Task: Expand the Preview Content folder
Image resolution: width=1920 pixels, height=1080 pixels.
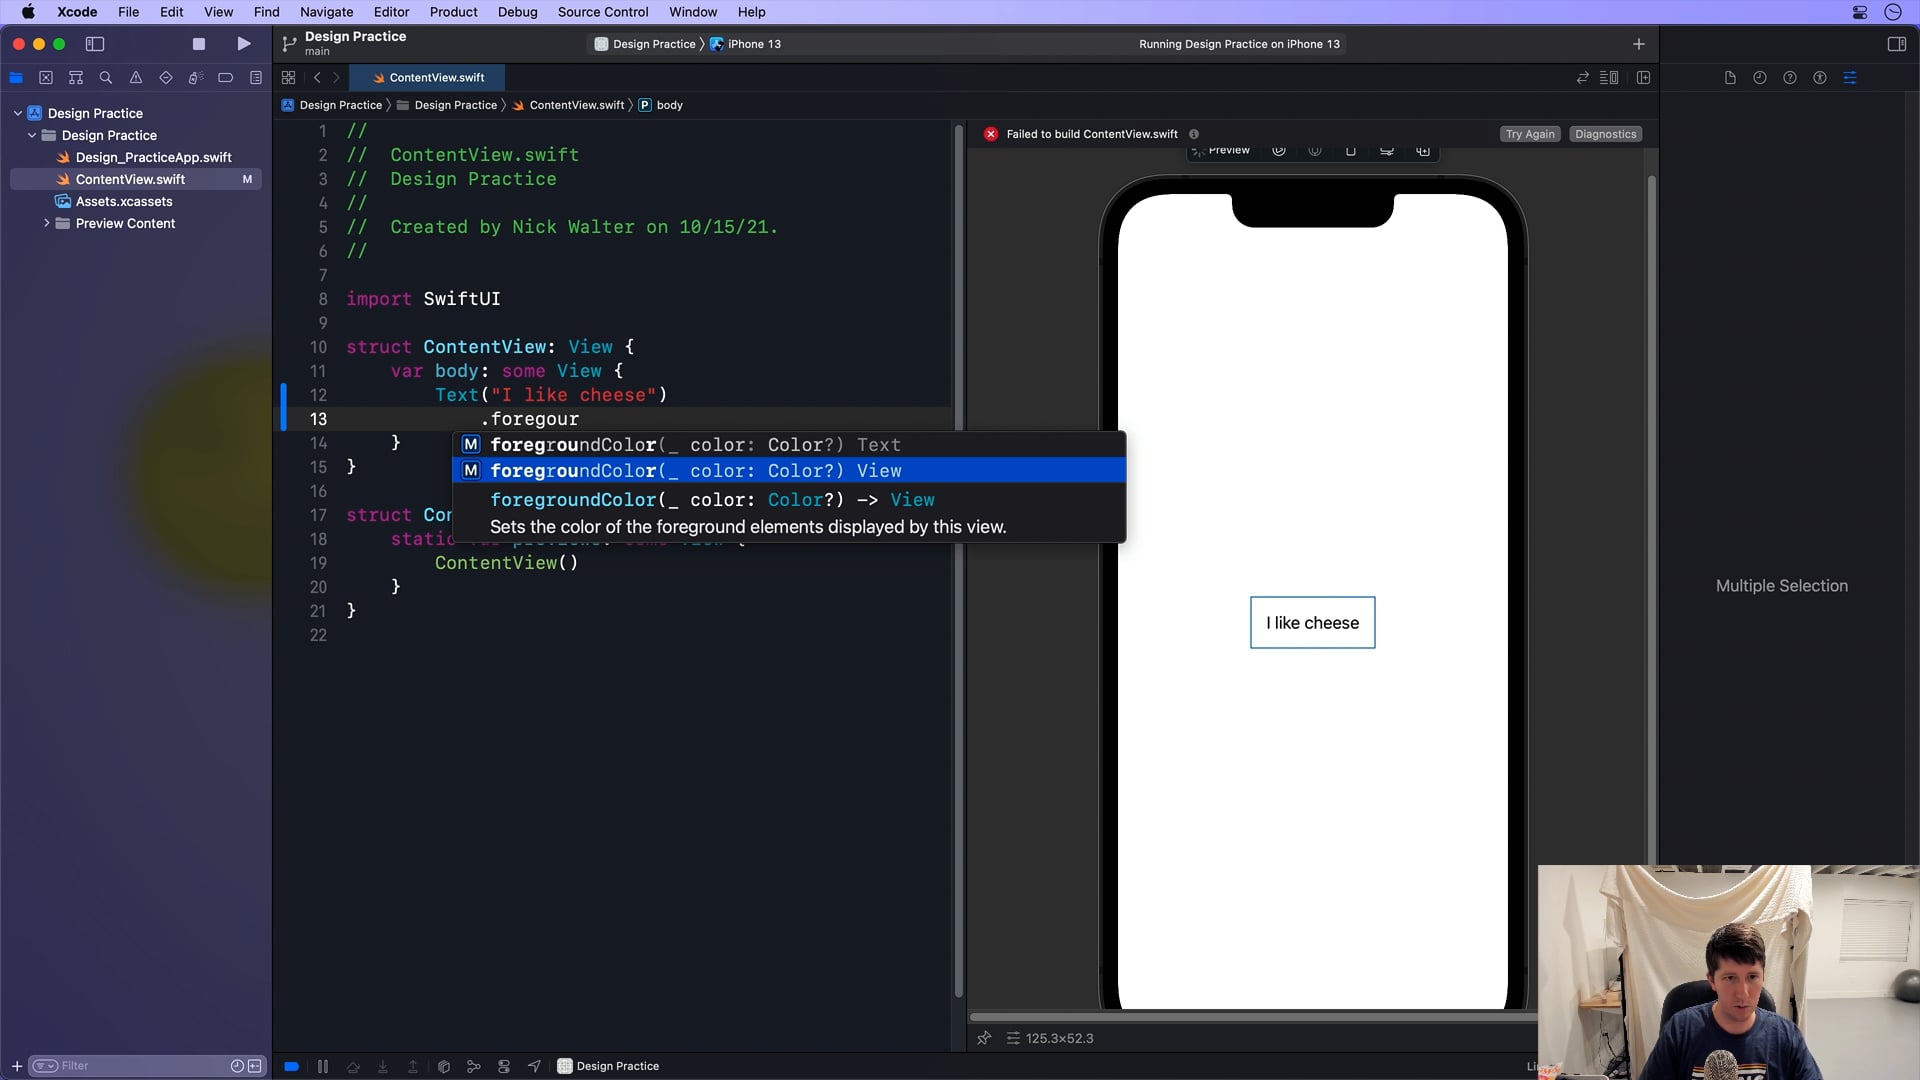Action: click(46, 223)
